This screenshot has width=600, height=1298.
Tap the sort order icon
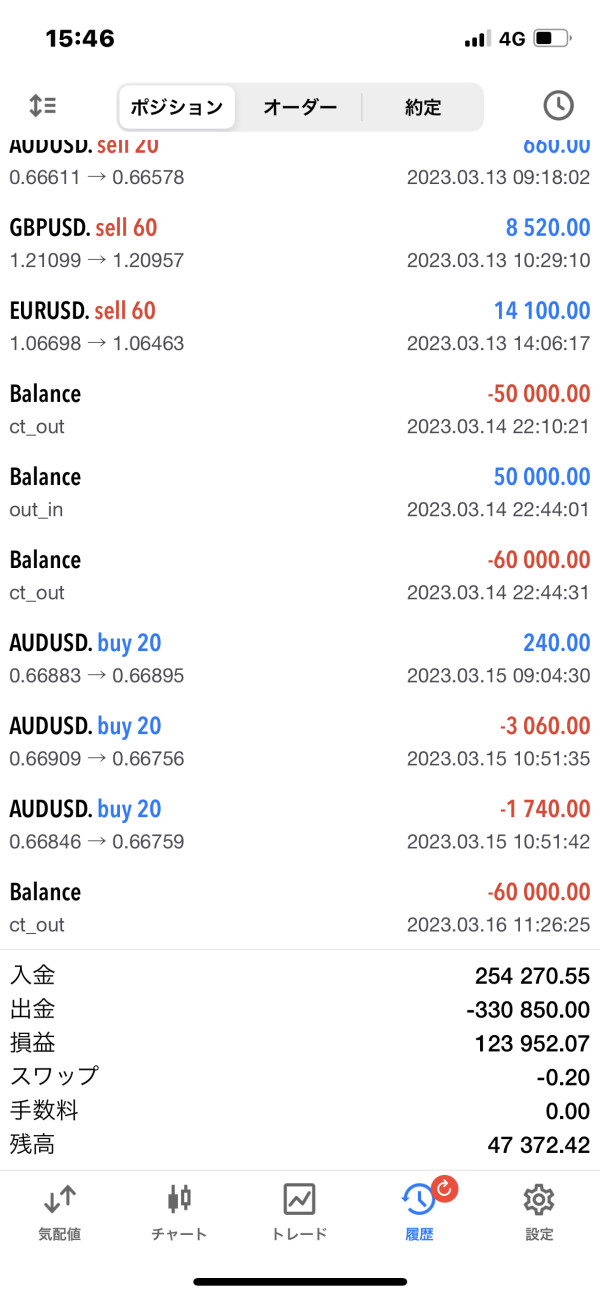pos(43,106)
